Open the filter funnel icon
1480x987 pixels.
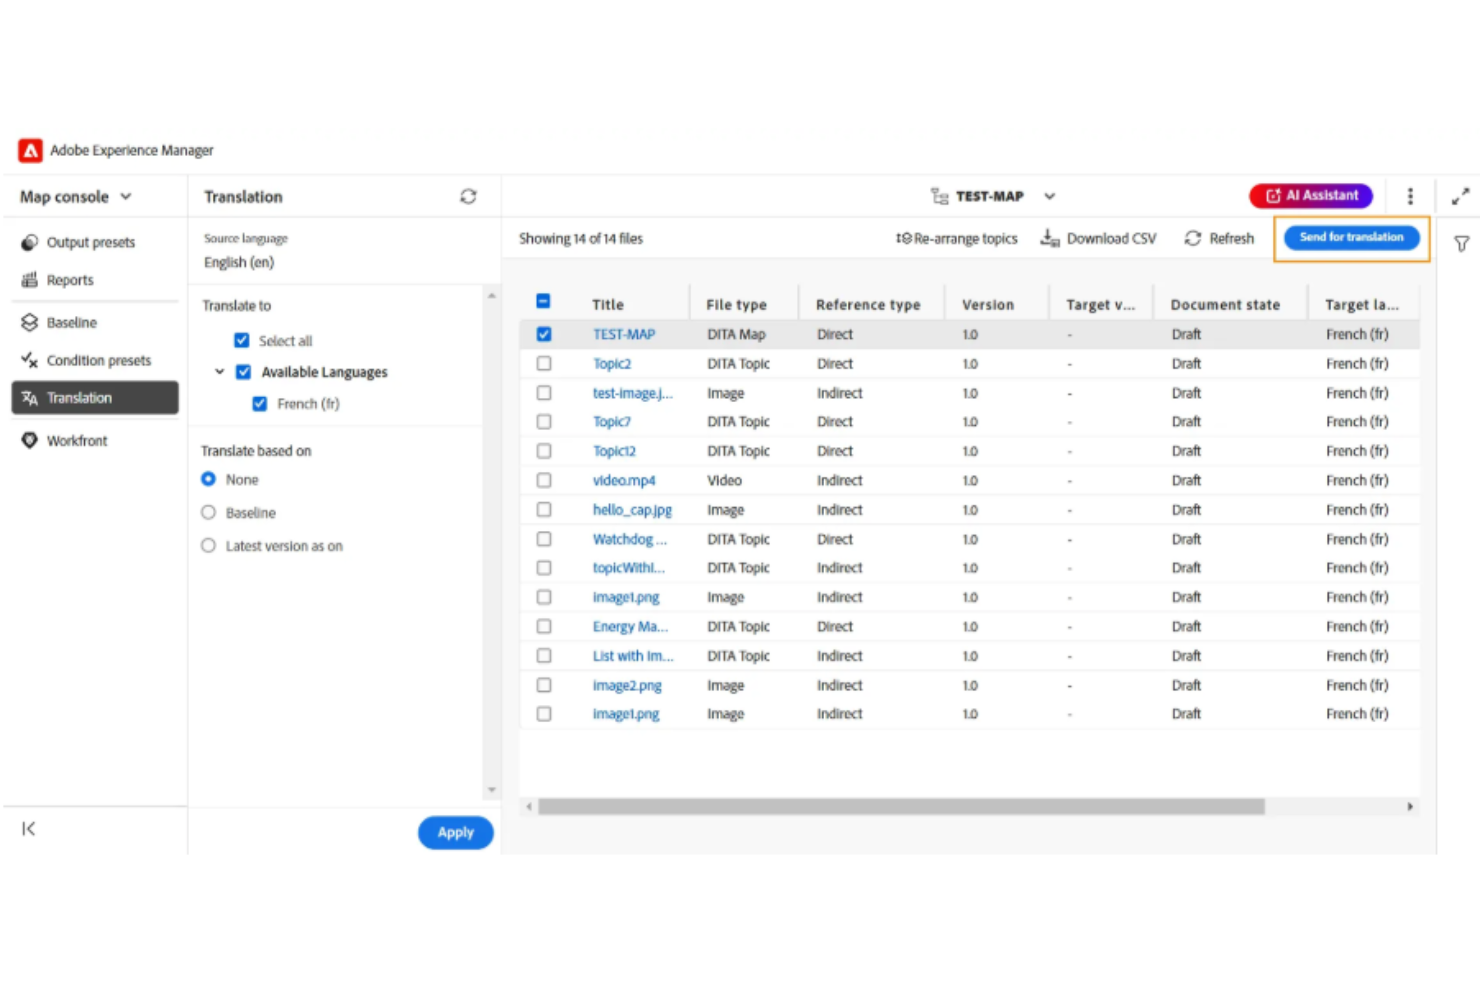click(x=1461, y=244)
